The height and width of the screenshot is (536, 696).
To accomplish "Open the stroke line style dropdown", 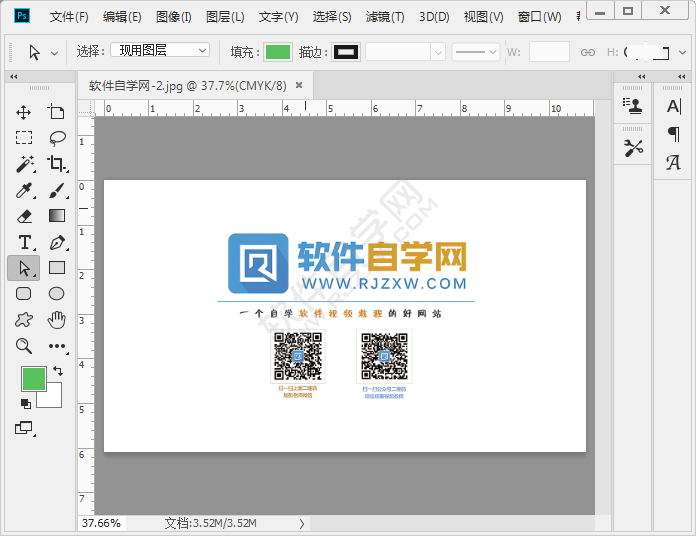I will click(476, 52).
